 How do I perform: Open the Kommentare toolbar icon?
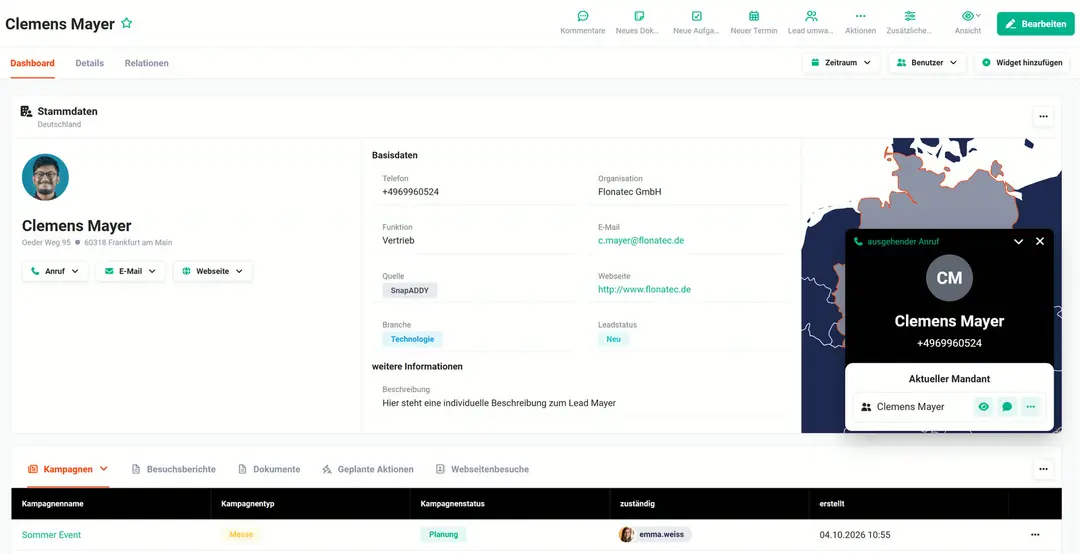click(x=583, y=23)
